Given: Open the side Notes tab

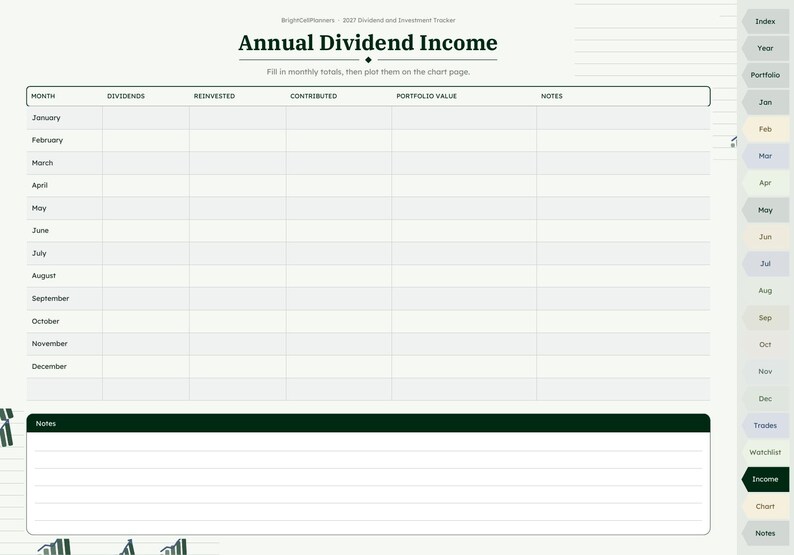Looking at the screenshot, I should pos(765,534).
